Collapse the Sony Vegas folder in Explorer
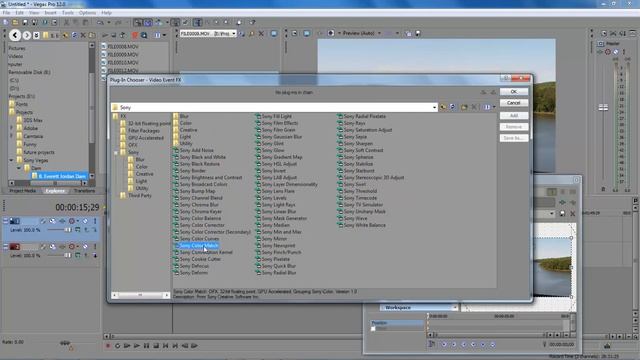The height and width of the screenshot is (360, 640). pyautogui.click(x=11, y=160)
